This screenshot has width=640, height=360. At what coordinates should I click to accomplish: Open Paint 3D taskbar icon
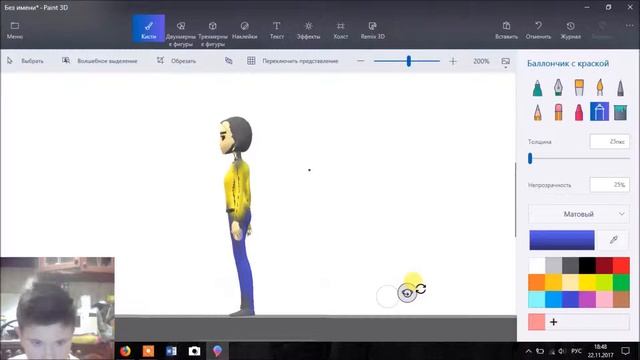pyautogui.click(x=217, y=351)
